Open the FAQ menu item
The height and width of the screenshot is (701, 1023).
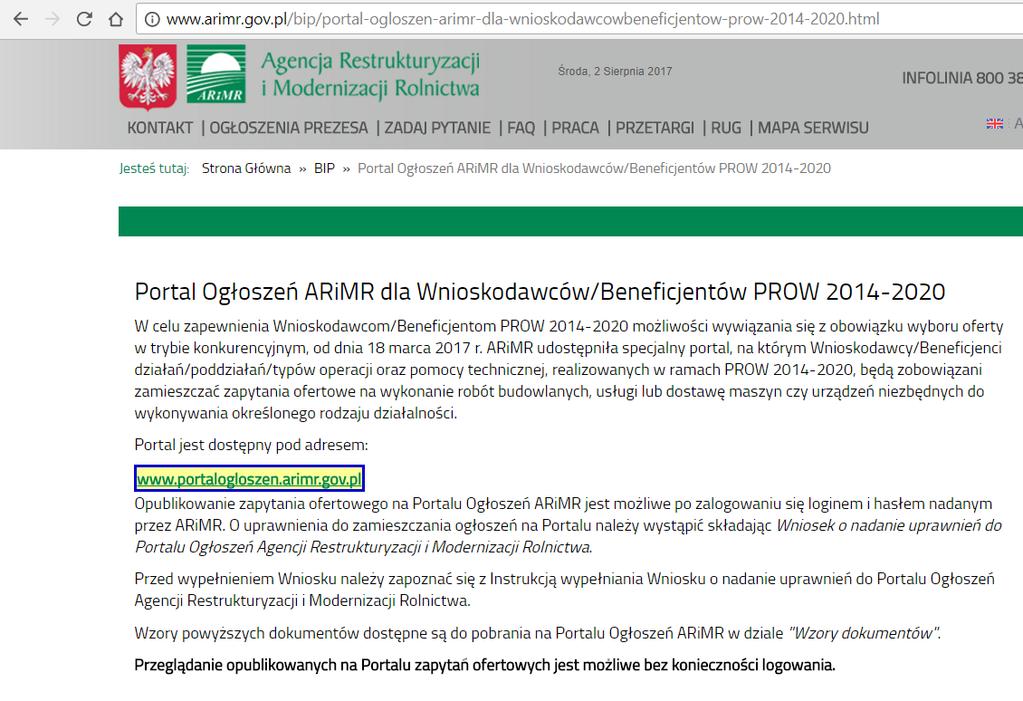(521, 128)
